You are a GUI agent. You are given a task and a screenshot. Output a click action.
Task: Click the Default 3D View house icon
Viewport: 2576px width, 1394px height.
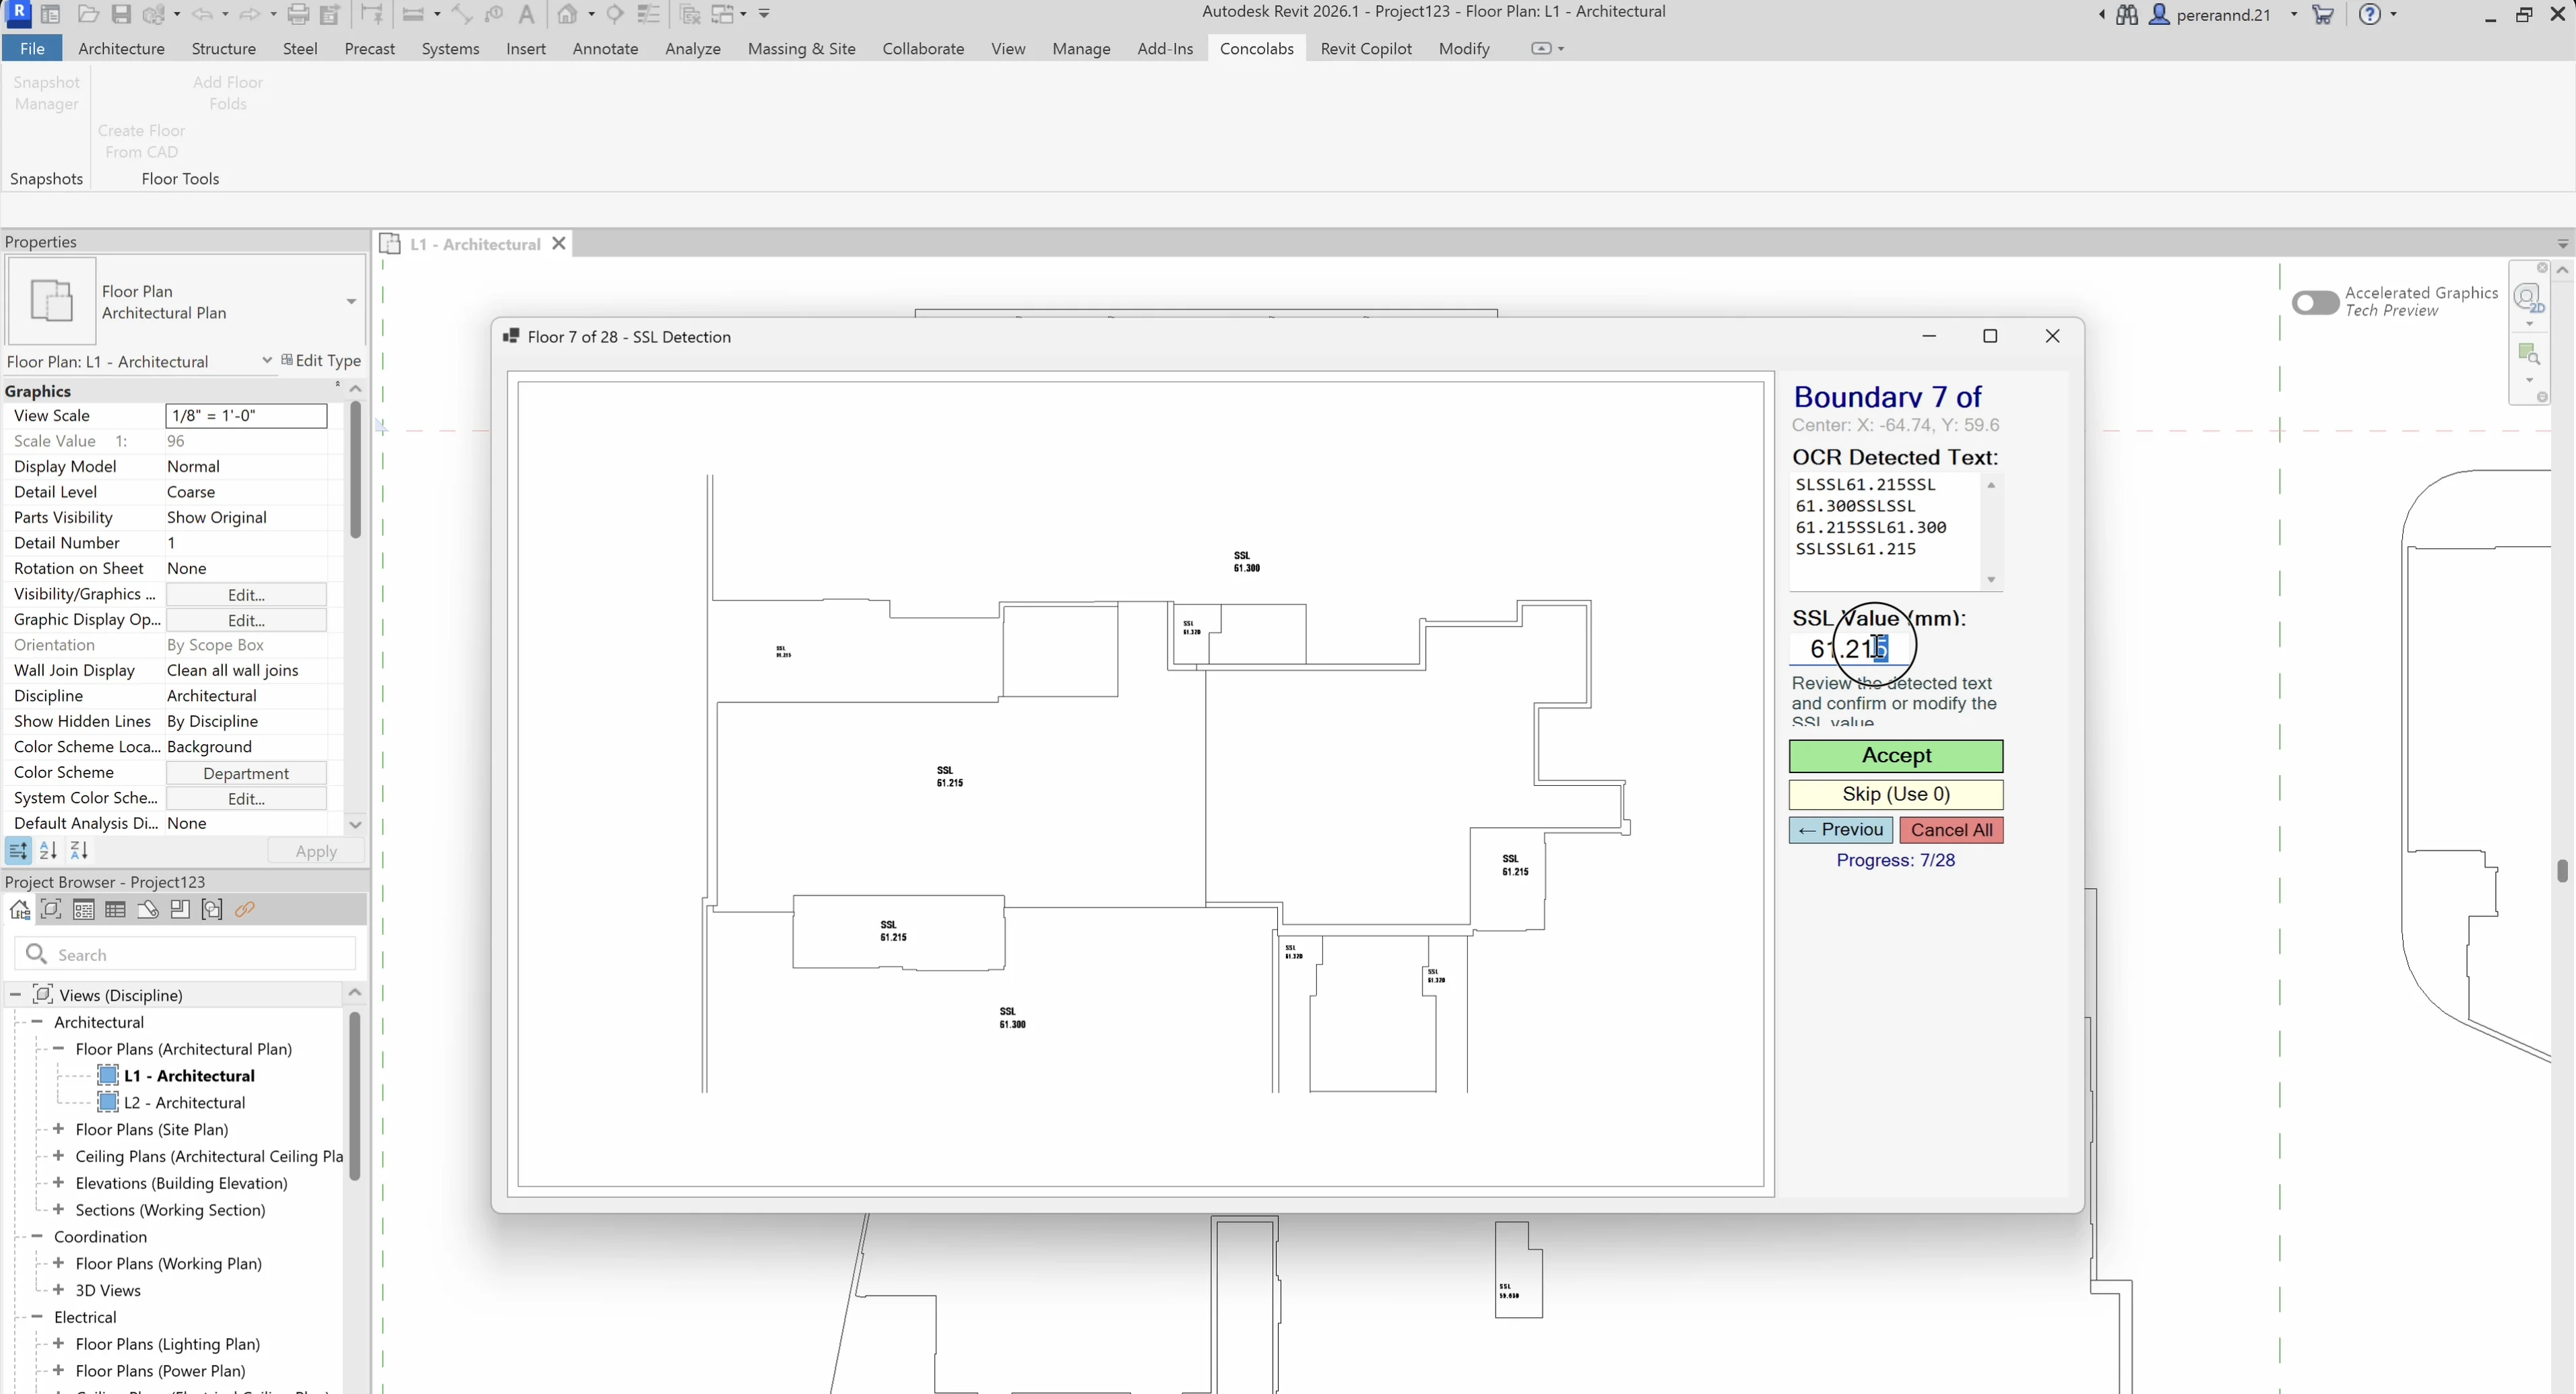click(x=568, y=14)
